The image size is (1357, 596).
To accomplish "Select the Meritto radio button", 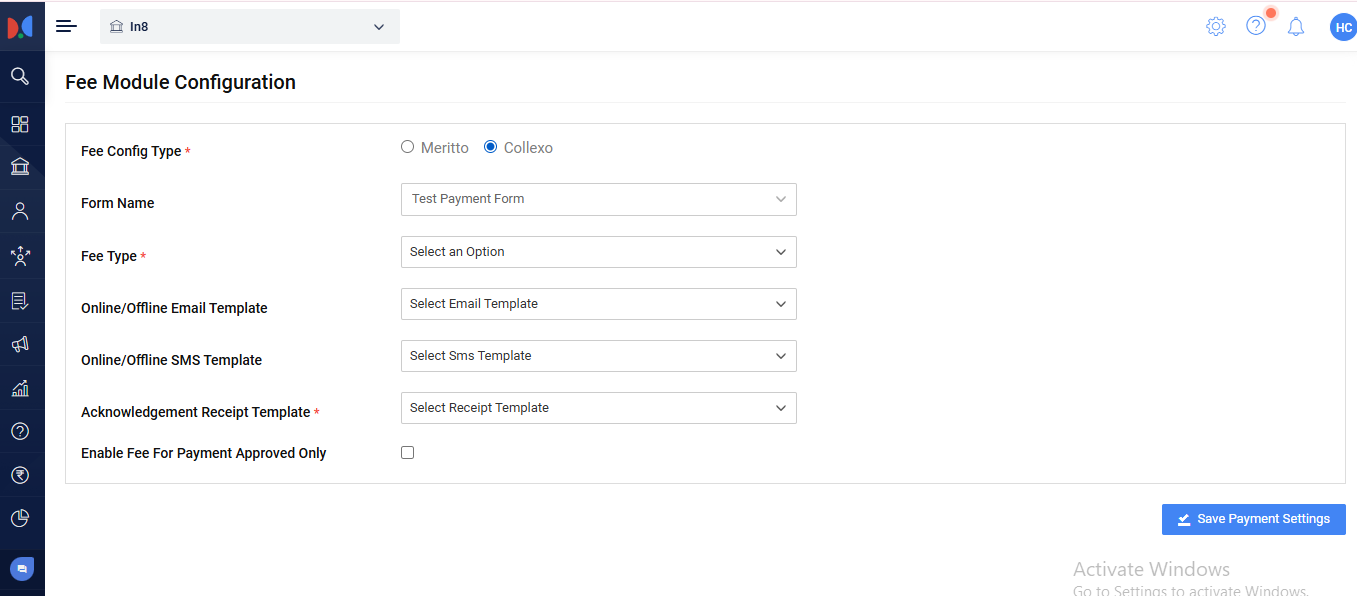I will pos(407,147).
